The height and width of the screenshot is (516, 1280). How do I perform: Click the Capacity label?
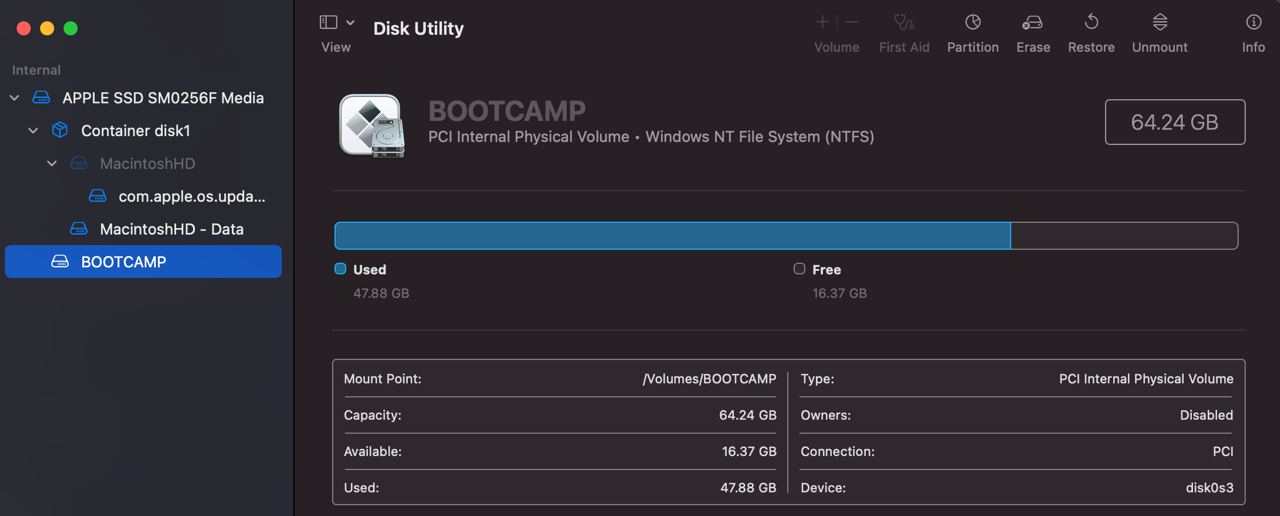click(x=372, y=415)
